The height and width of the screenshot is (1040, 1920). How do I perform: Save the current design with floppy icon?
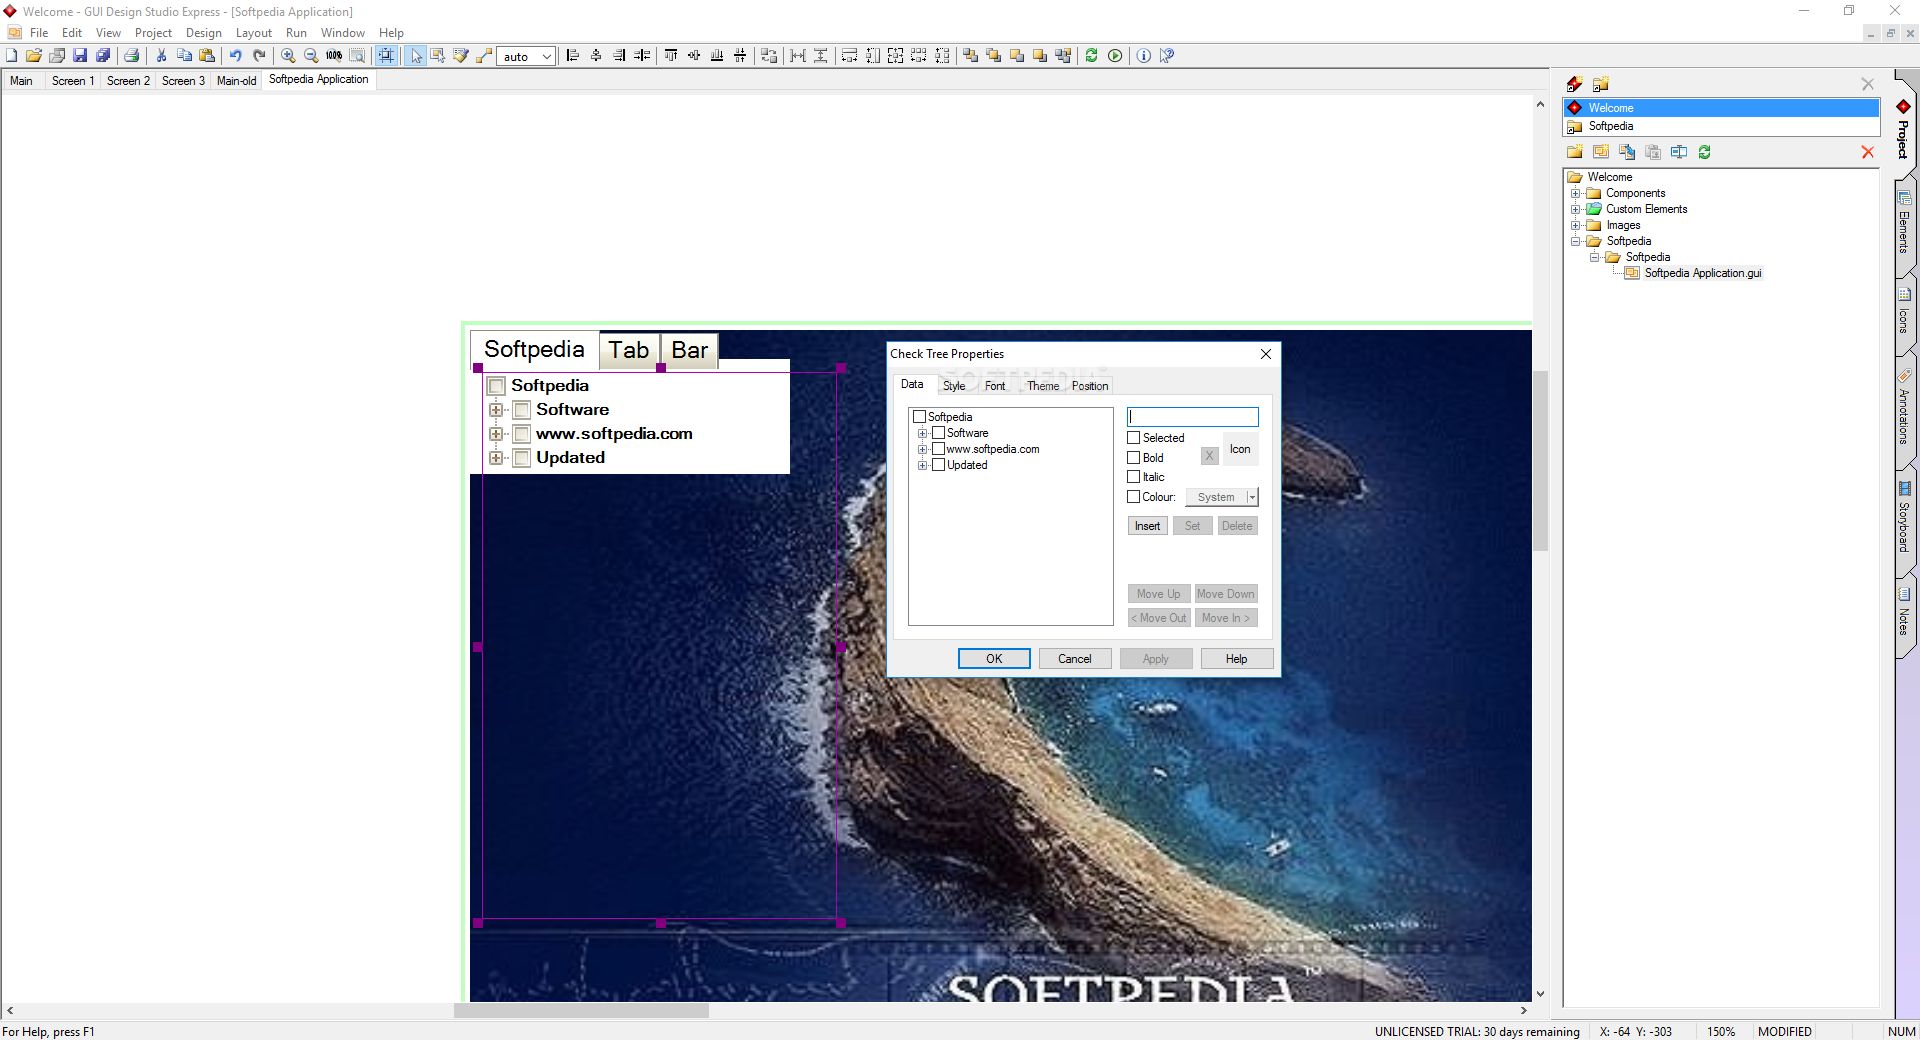(80, 56)
